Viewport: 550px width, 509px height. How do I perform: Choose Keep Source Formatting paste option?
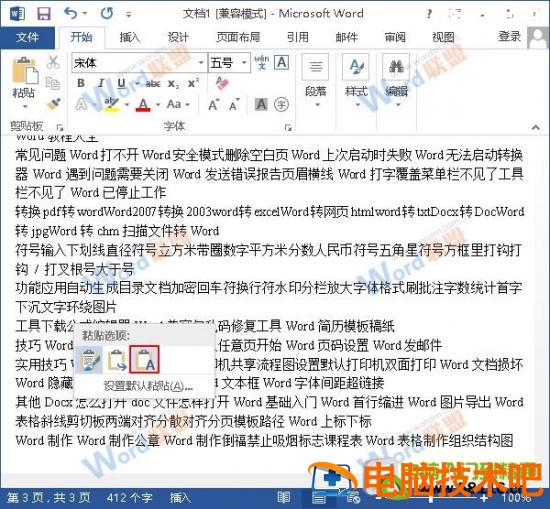point(89,360)
